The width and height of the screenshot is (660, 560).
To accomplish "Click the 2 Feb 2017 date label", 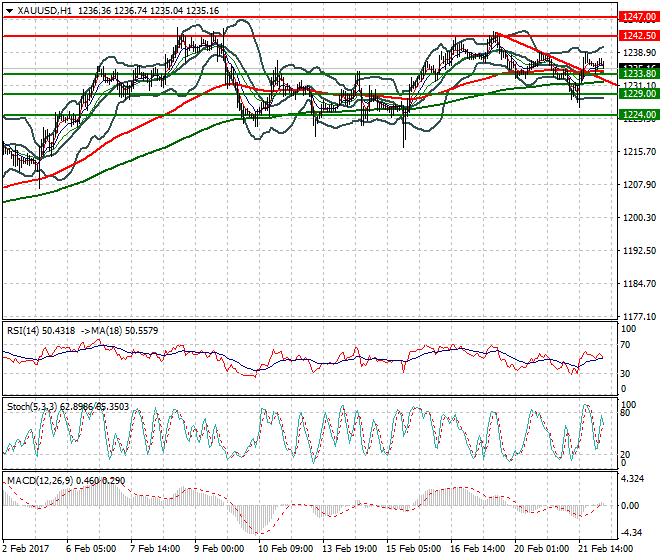I will tap(26, 549).
